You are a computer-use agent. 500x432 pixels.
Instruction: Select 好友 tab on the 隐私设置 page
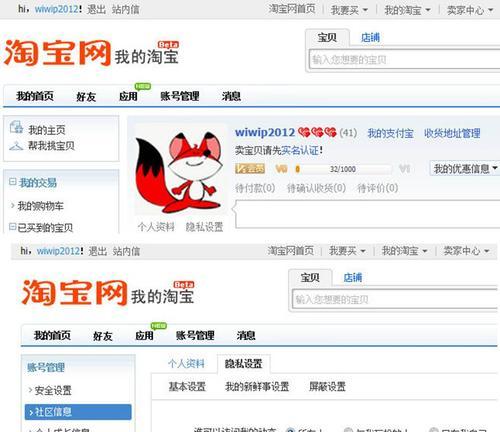click(x=103, y=336)
